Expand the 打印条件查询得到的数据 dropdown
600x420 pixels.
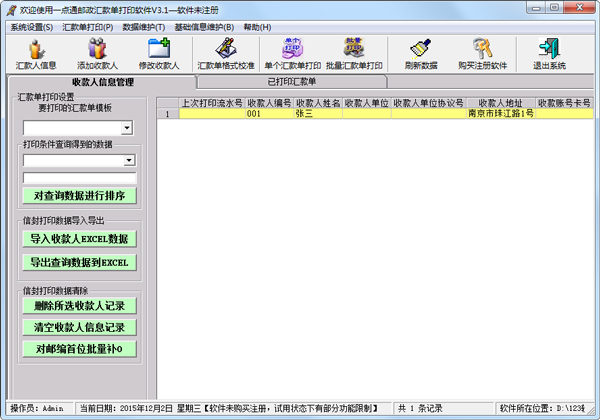point(129,160)
